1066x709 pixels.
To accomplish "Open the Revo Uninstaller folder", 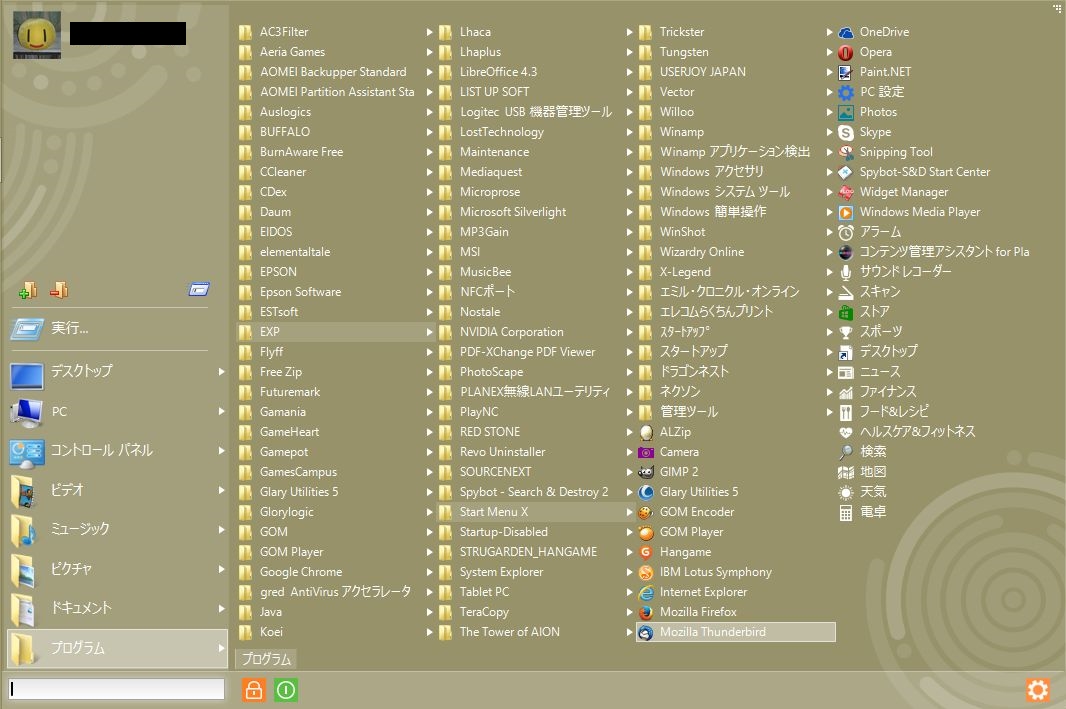I will click(x=535, y=452).
